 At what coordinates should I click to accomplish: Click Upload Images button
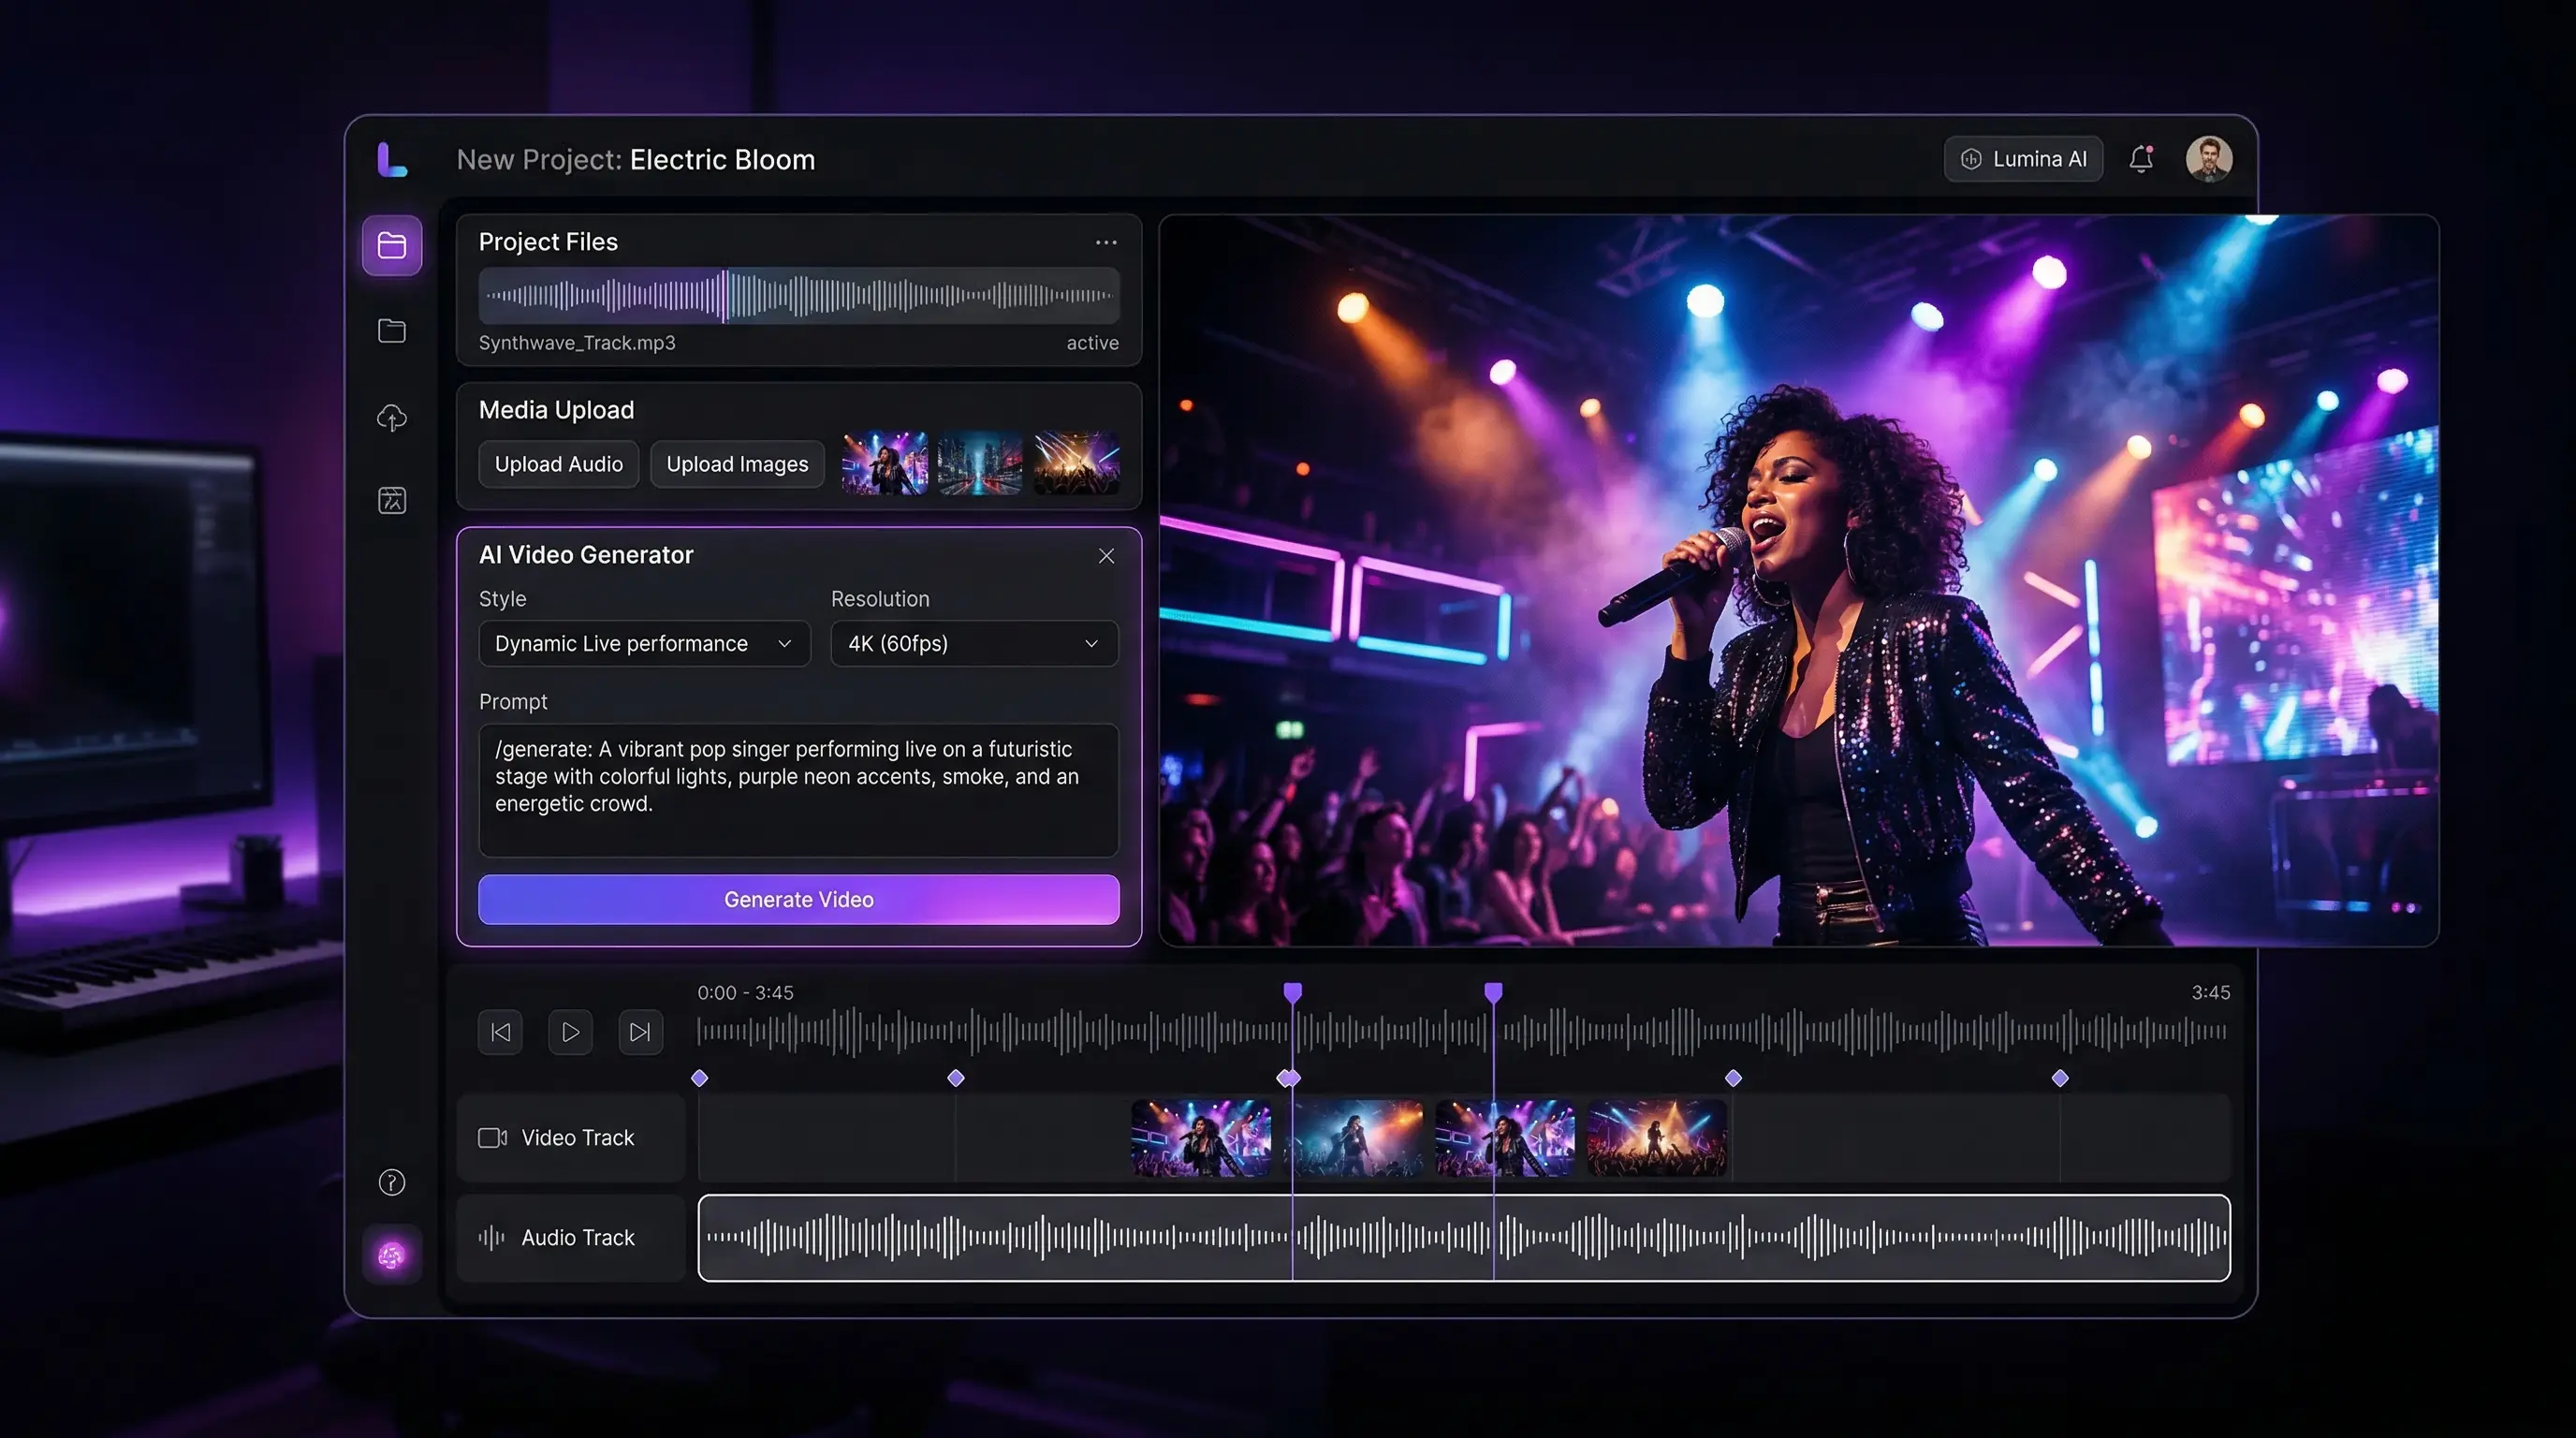[737, 464]
